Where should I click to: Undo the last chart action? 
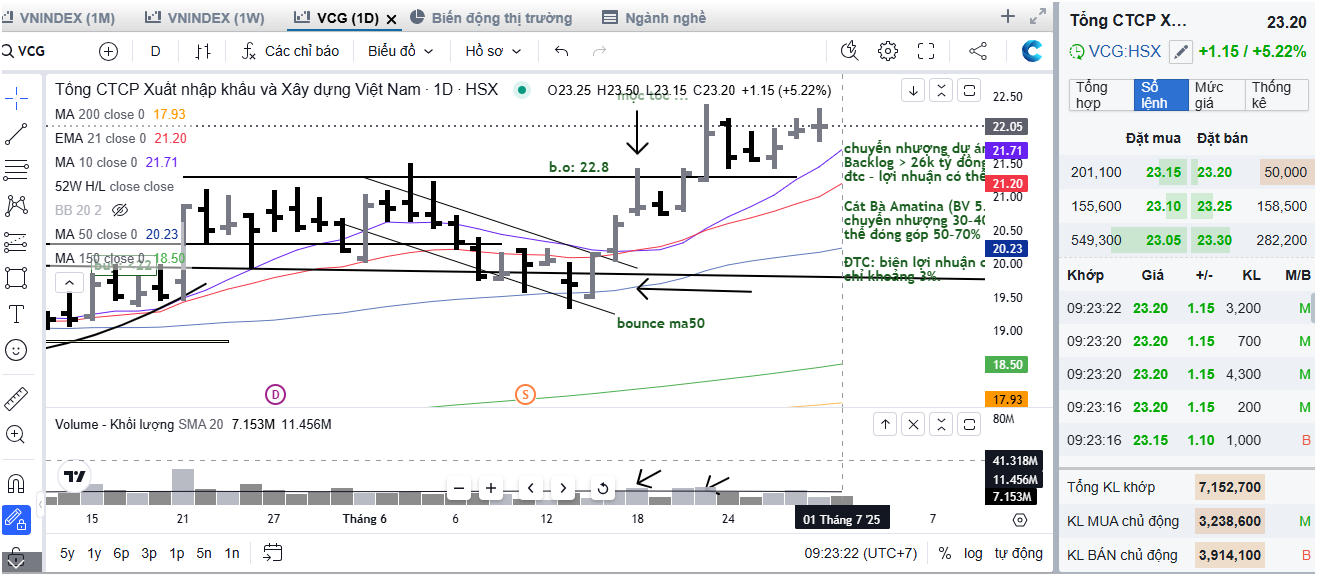click(x=561, y=51)
